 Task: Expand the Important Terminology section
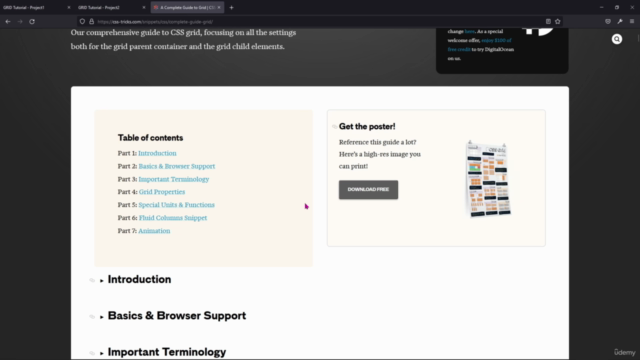click(102, 353)
